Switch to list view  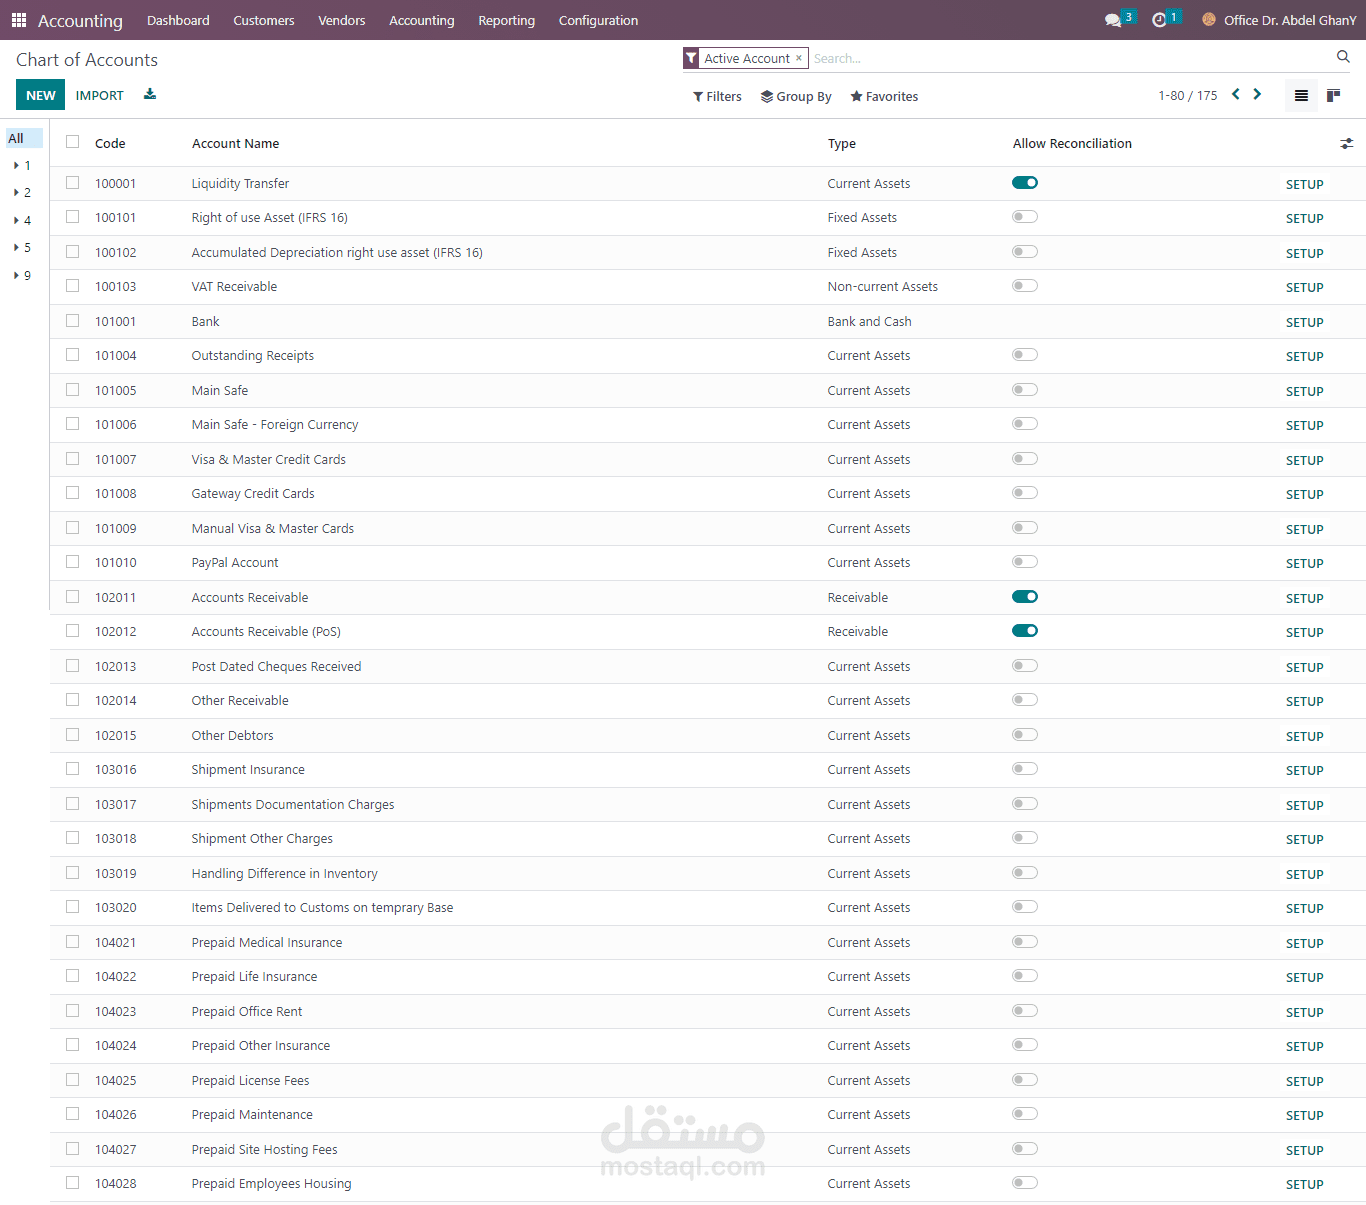[1301, 96]
